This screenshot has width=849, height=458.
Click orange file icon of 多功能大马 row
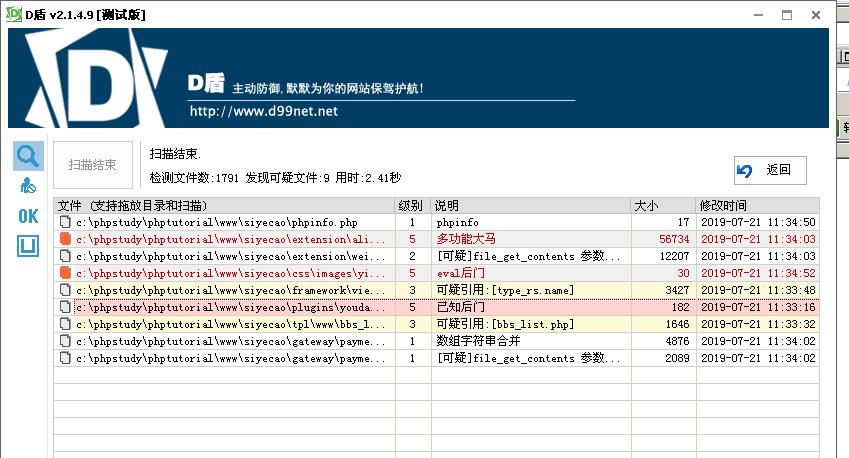tap(66, 239)
